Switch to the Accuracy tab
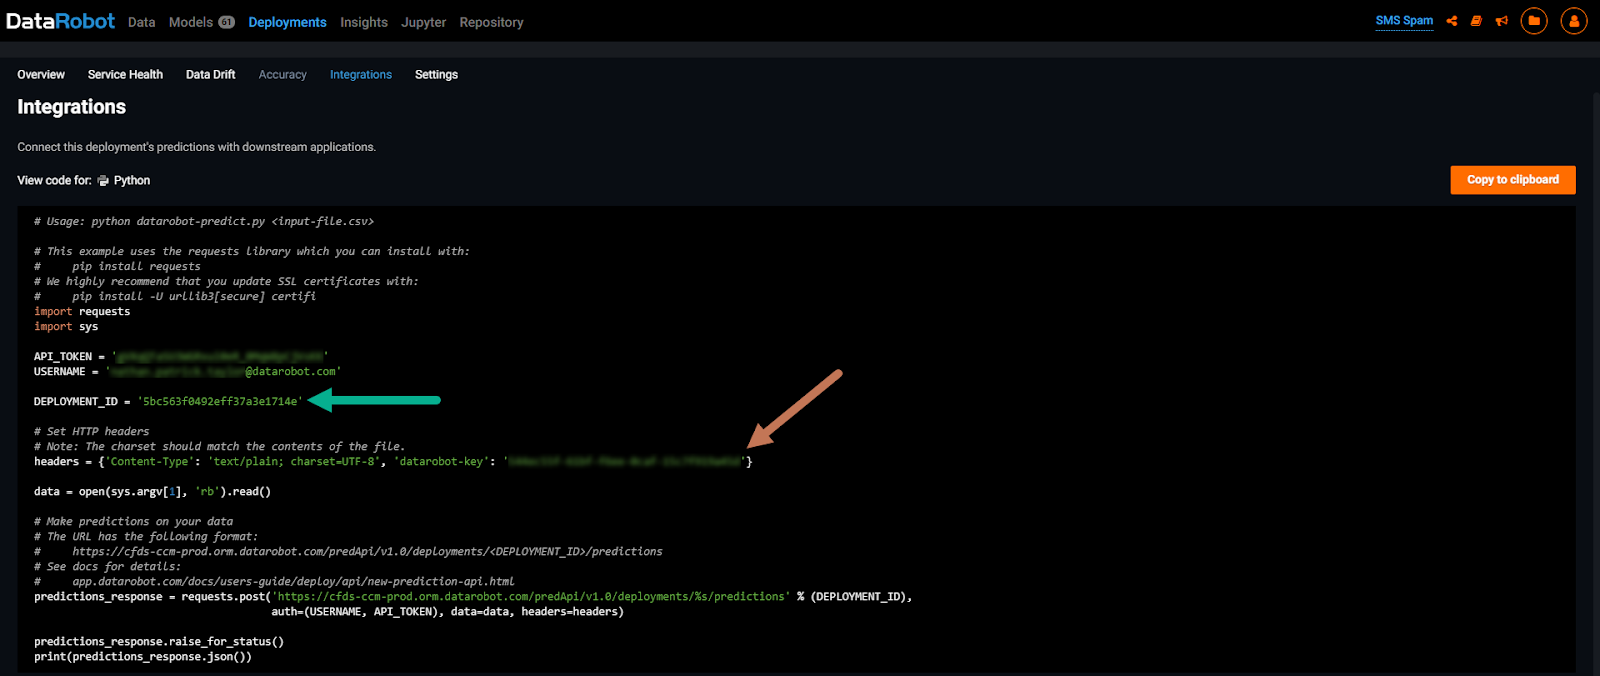The image size is (1600, 676). (283, 75)
